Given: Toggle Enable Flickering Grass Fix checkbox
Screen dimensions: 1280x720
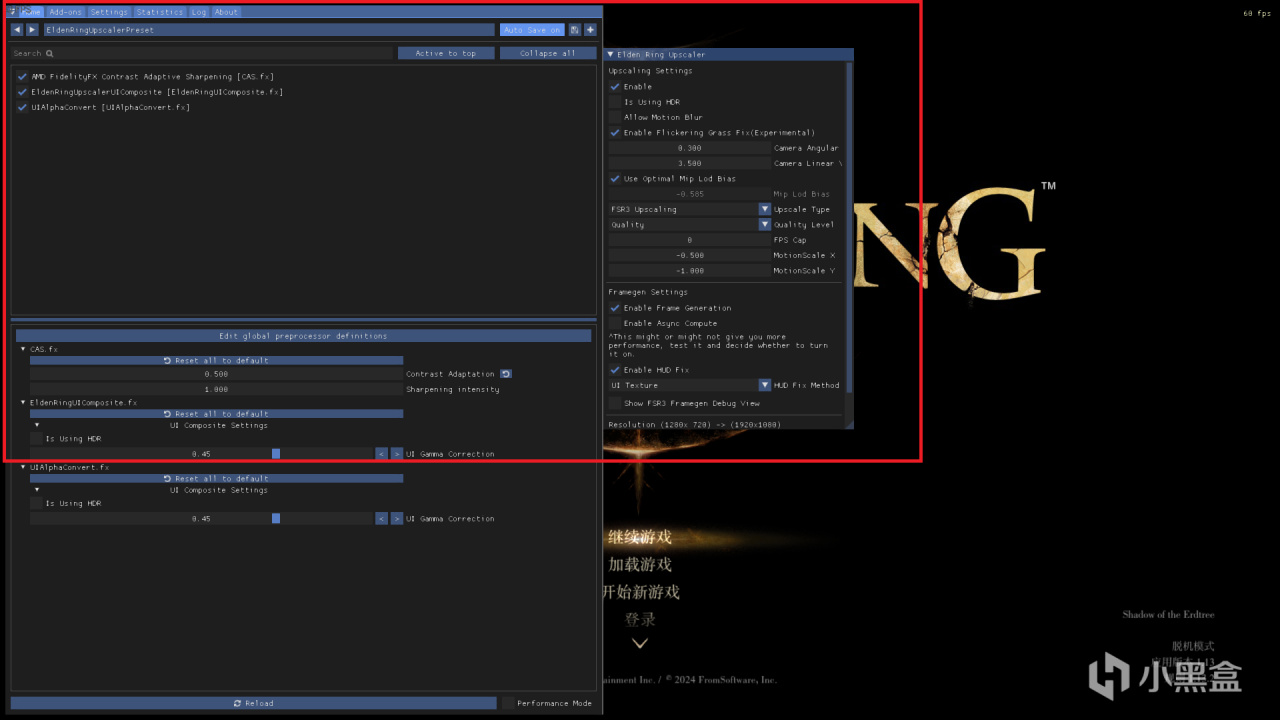Looking at the screenshot, I should point(615,132).
